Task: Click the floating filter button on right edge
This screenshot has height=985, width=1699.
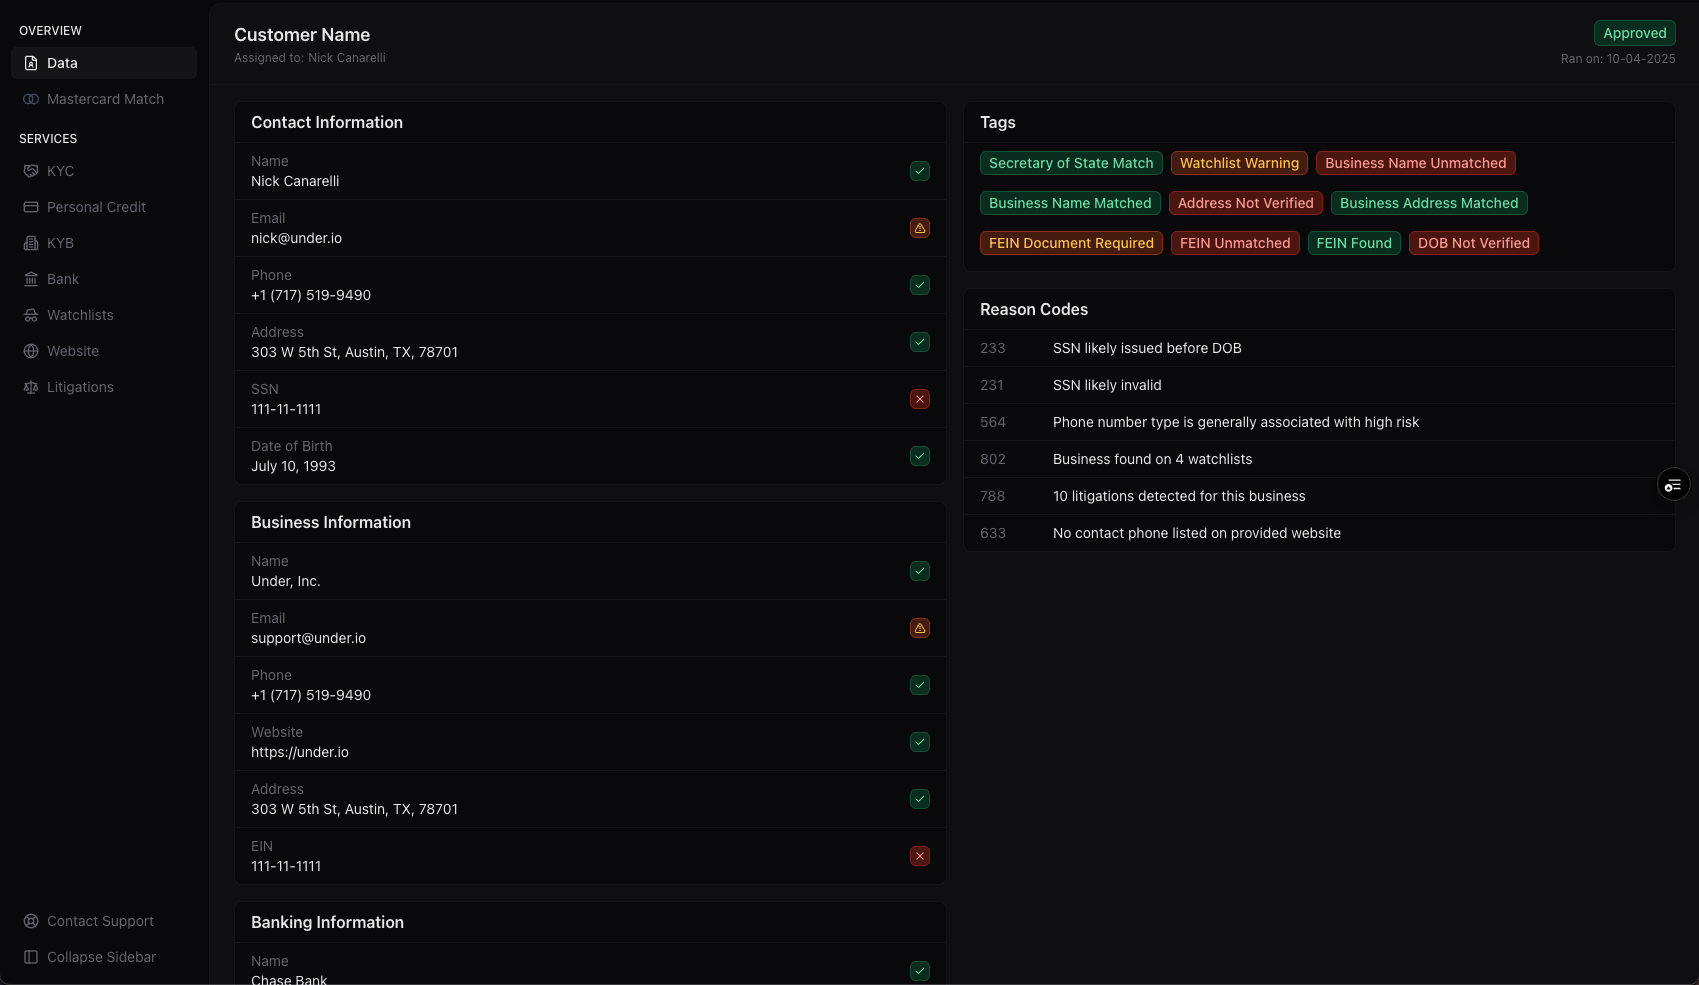Action: point(1674,484)
